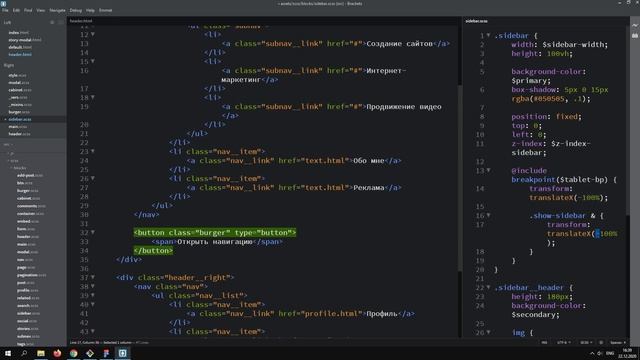This screenshot has width=640, height=360.
Task: Collapse code at line 12 in header.html pane
Action: (93, 34)
